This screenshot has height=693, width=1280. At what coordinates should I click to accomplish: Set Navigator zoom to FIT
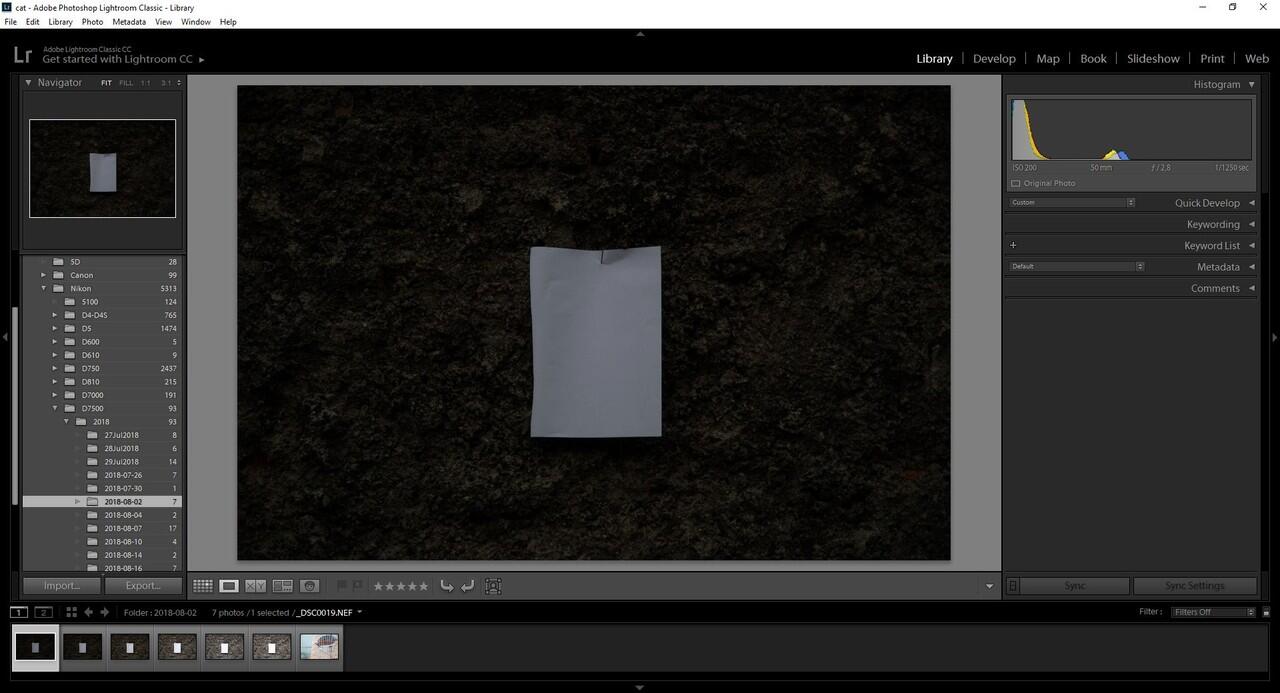[106, 83]
